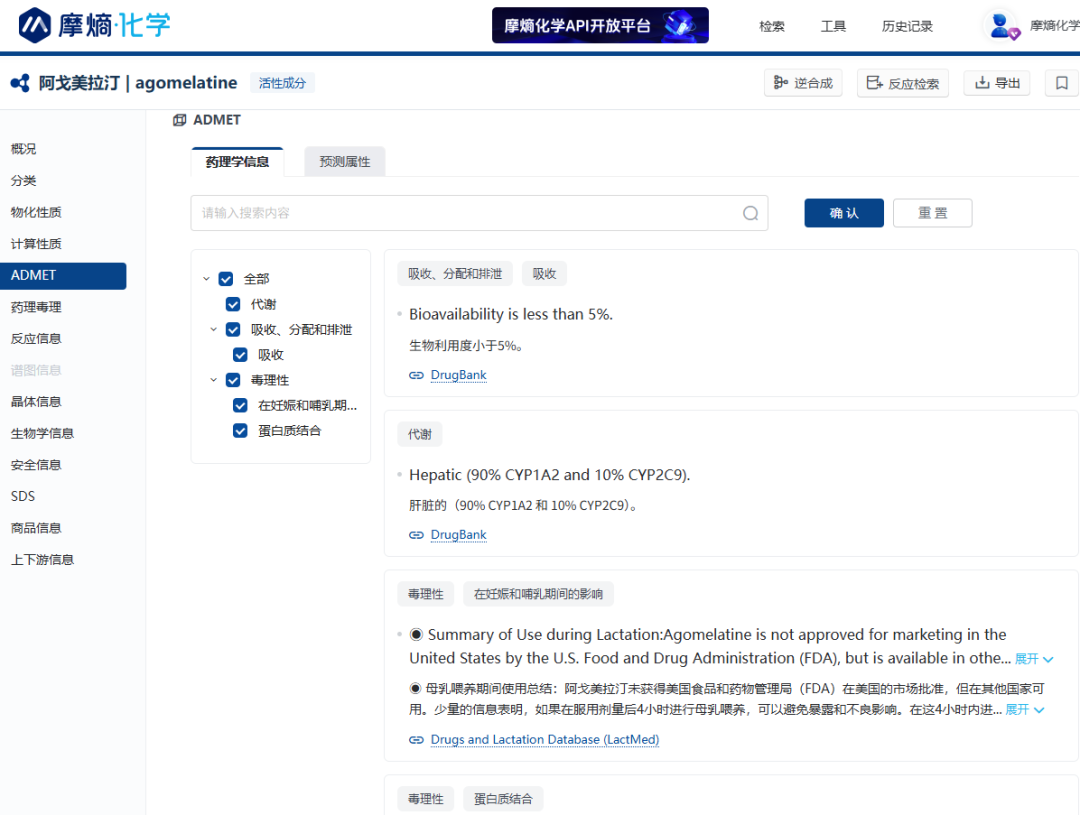The height and width of the screenshot is (815, 1080).
Task: Toggle the 代谢 checkbox
Action: (x=233, y=304)
